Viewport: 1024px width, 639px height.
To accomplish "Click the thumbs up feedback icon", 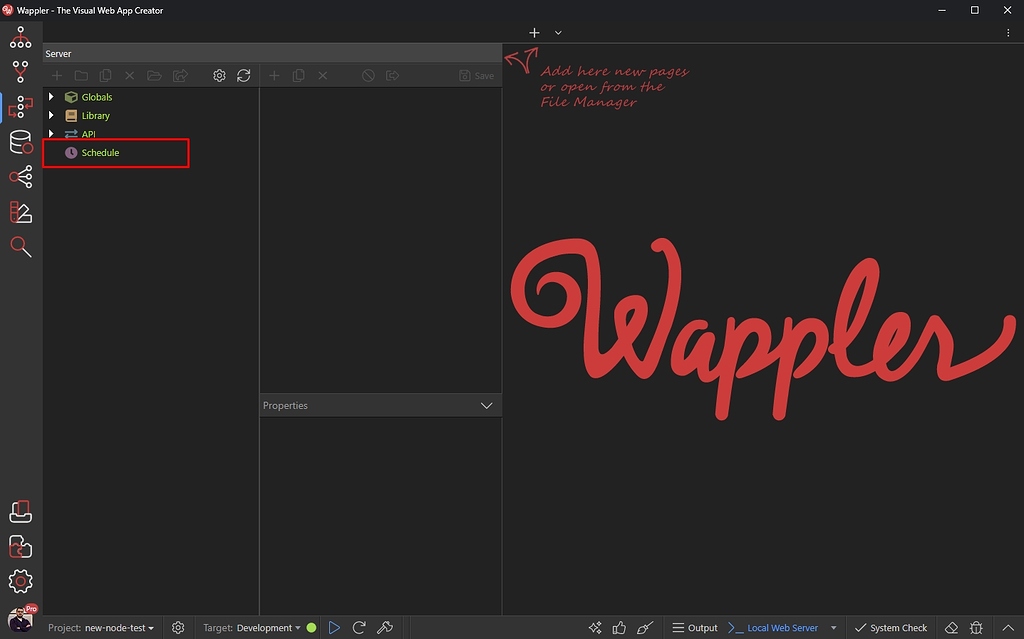I will [620, 628].
